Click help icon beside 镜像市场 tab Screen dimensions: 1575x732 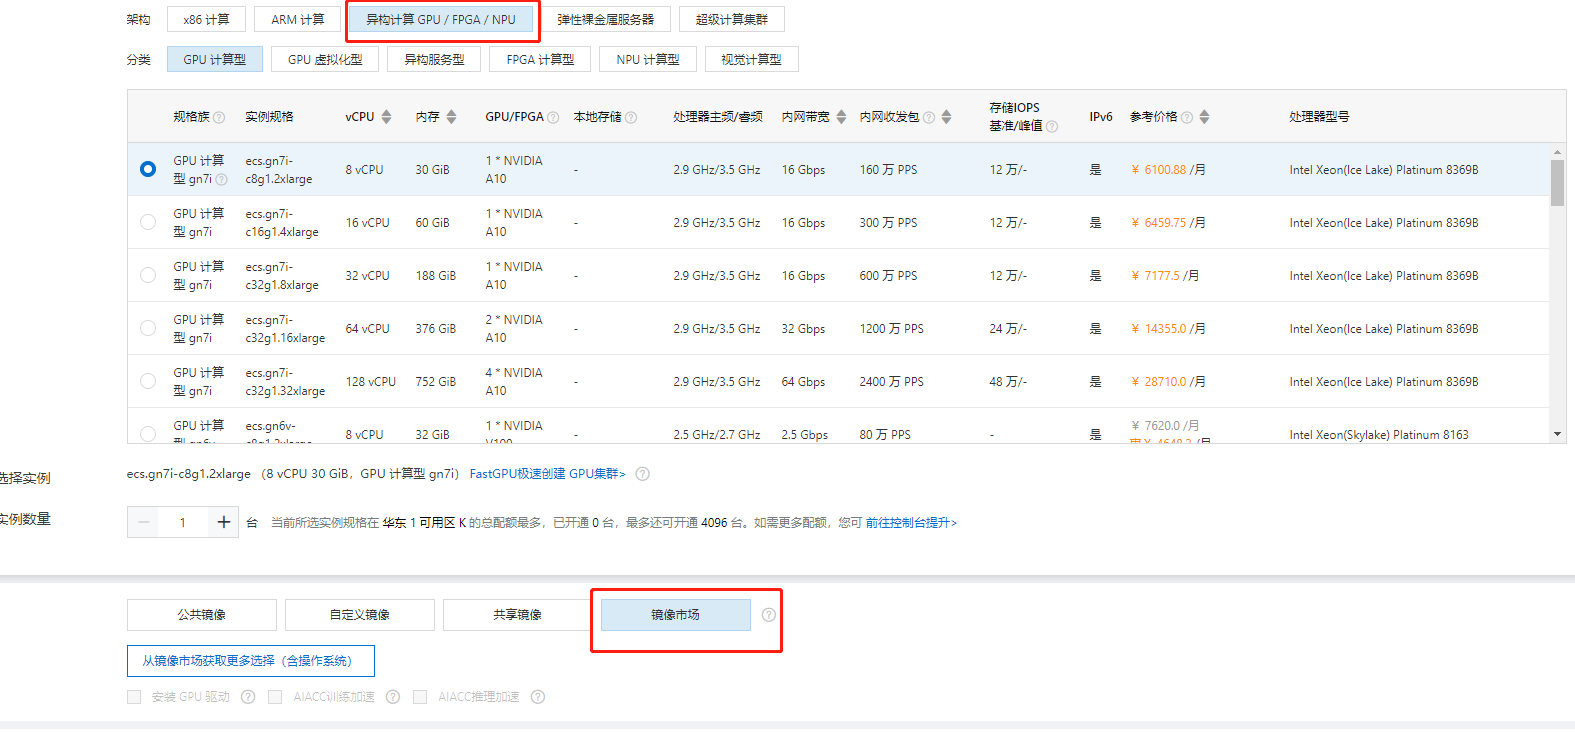coord(768,615)
